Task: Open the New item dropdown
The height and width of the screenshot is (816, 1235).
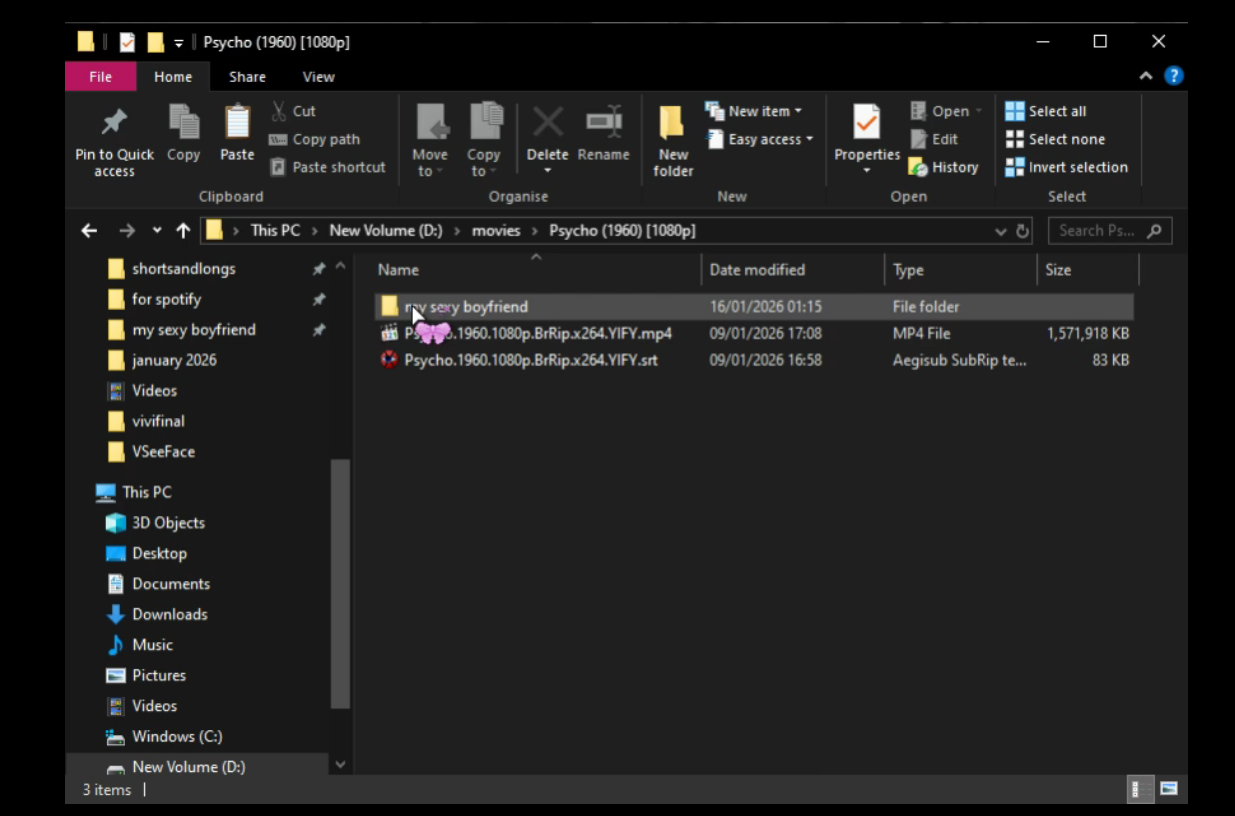Action: (753, 111)
